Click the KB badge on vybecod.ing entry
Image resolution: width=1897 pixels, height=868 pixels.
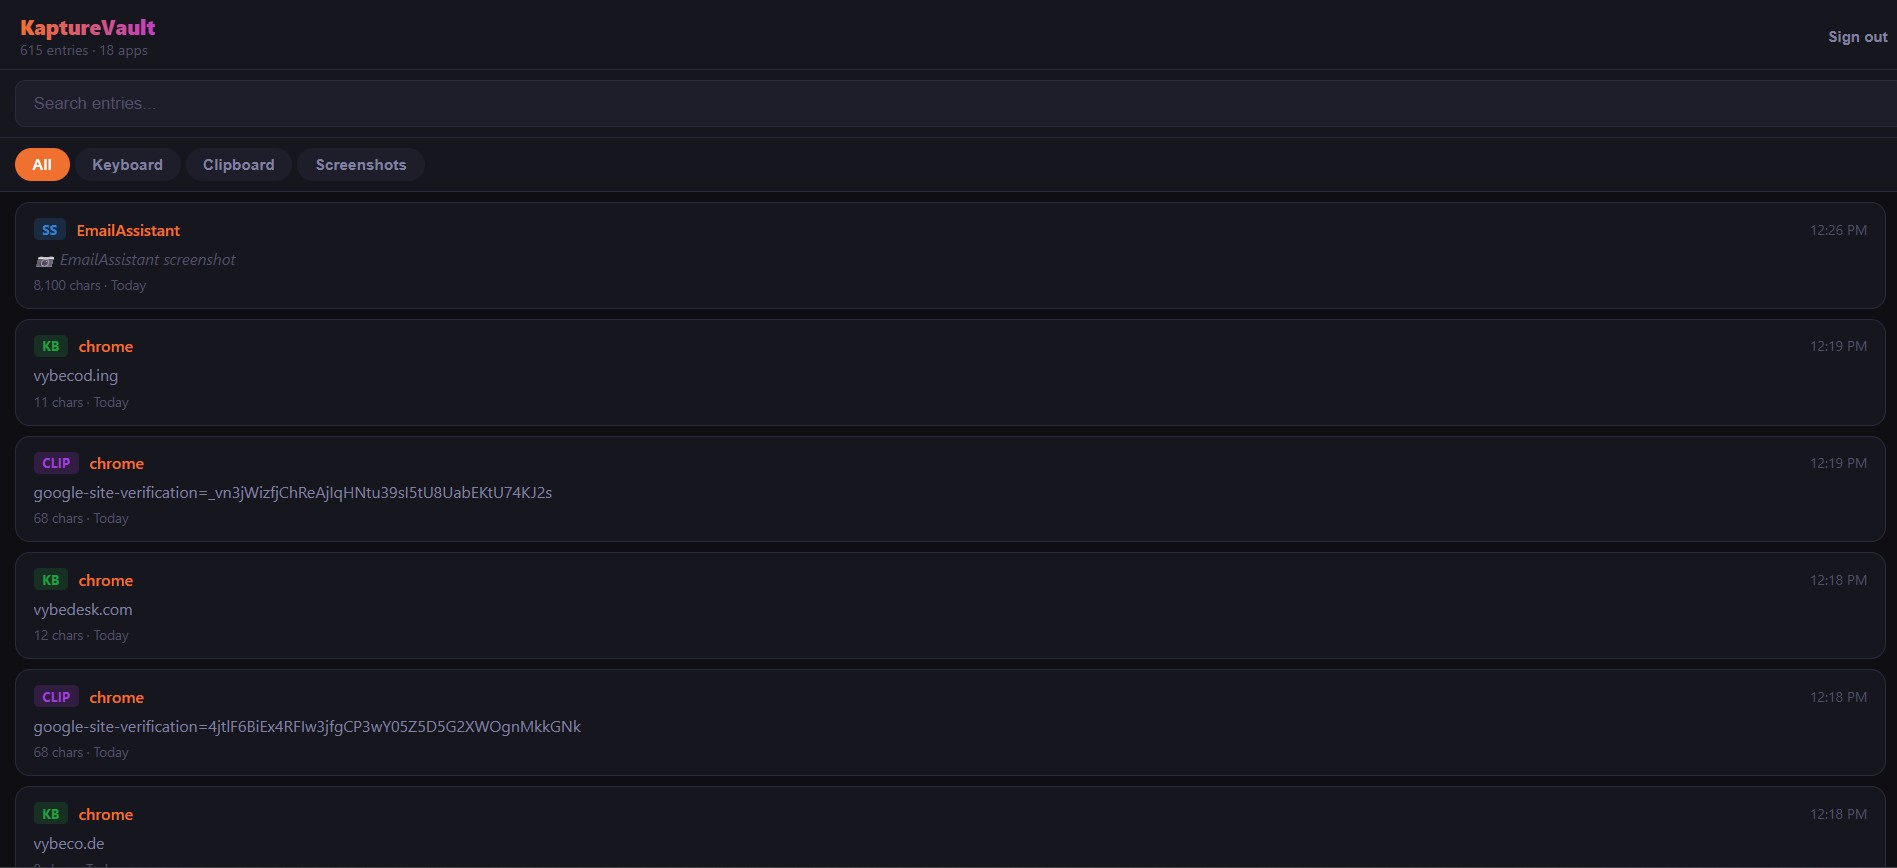50,346
